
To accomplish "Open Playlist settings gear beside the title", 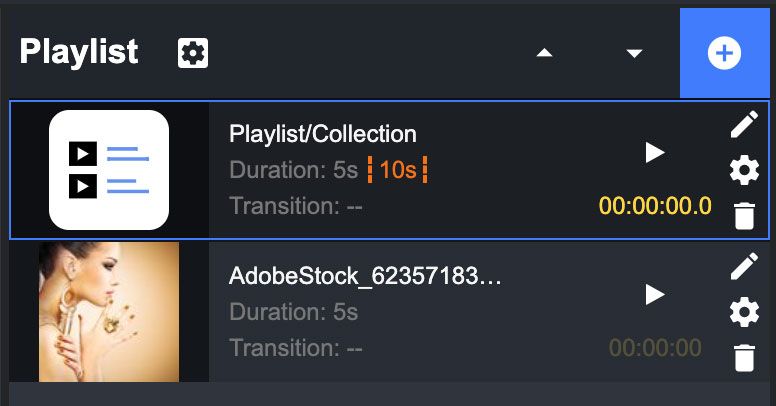I will tap(193, 53).
